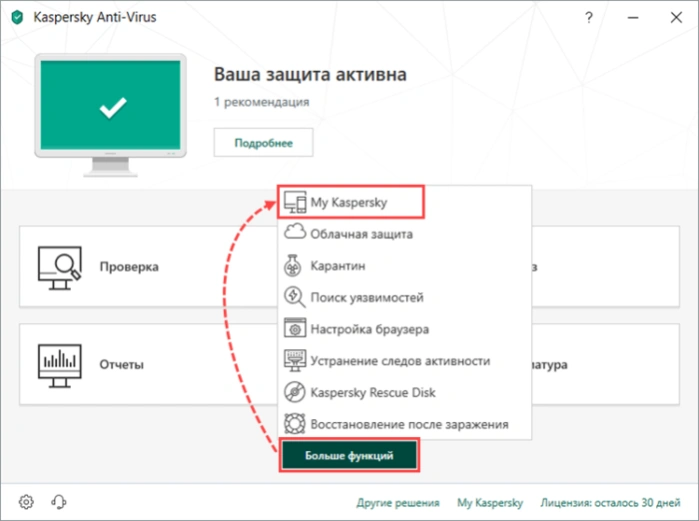
Task: Open the Support headset icon
Action: tap(58, 502)
